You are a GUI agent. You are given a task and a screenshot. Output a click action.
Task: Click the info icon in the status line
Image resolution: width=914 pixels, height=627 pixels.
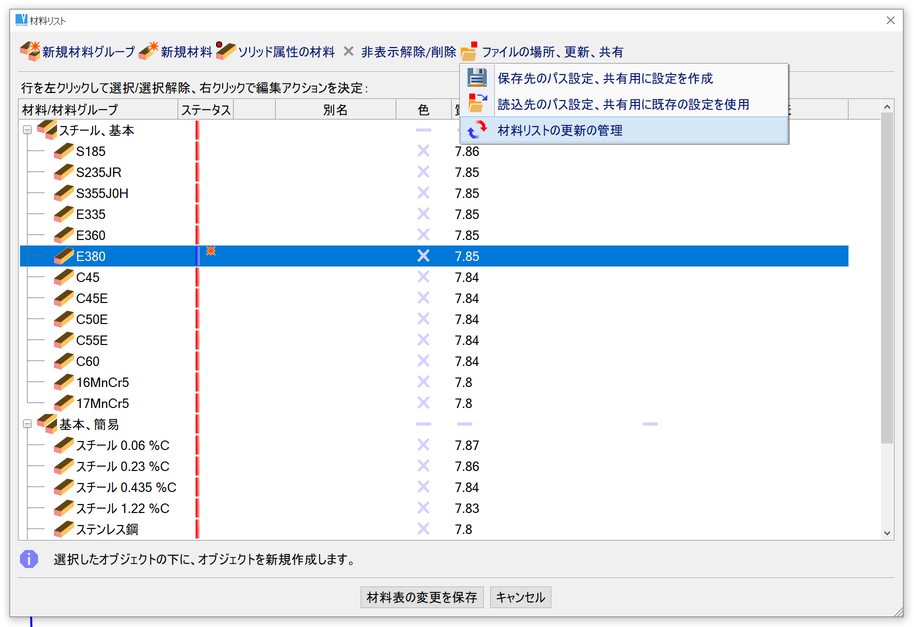click(x=29, y=559)
